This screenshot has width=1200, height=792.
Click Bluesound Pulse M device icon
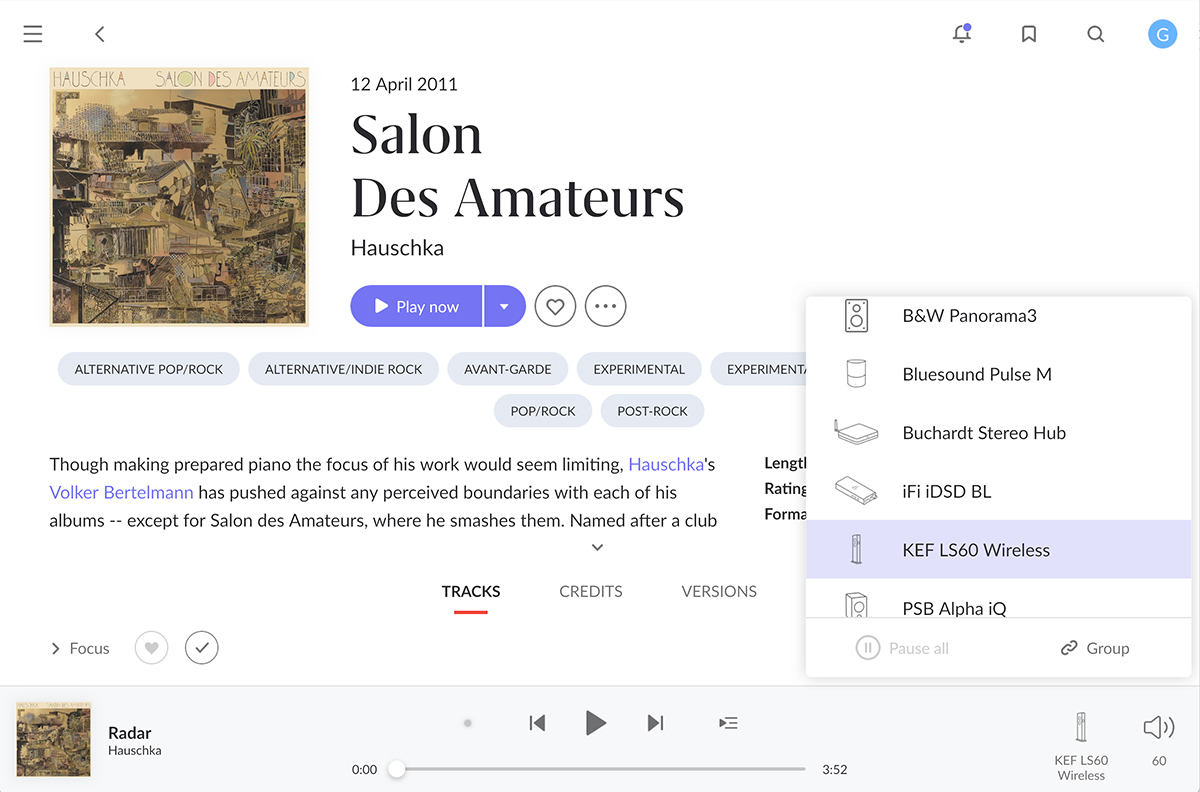click(x=856, y=374)
